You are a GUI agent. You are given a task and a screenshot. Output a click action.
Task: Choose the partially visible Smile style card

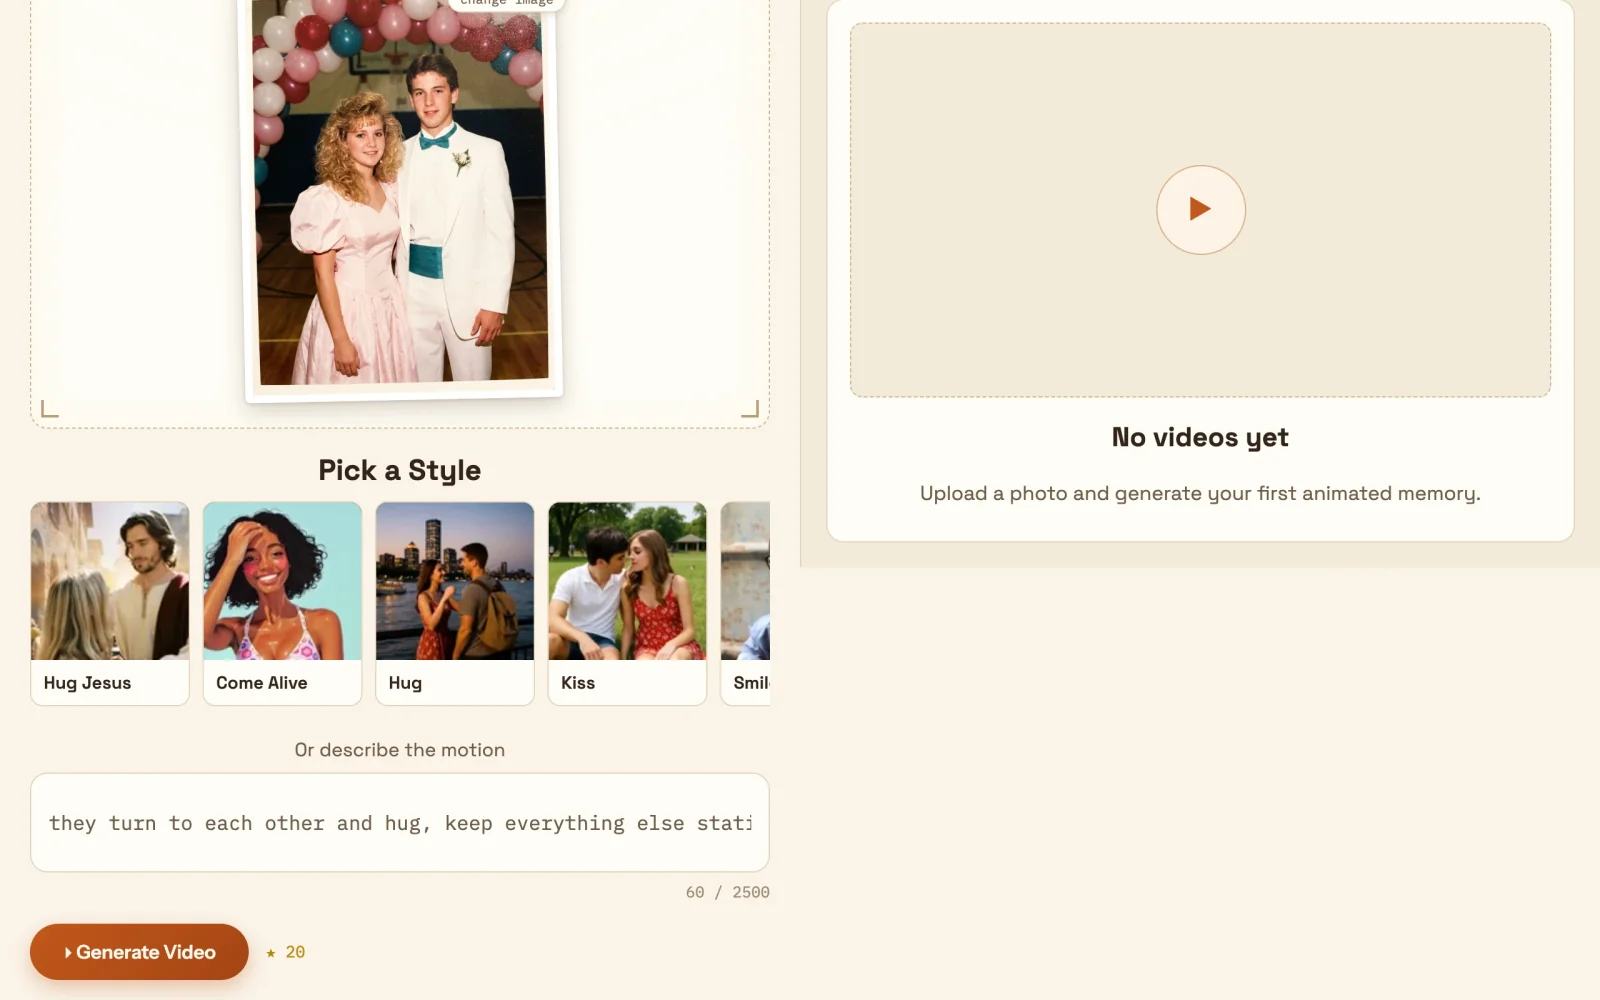pos(746,604)
